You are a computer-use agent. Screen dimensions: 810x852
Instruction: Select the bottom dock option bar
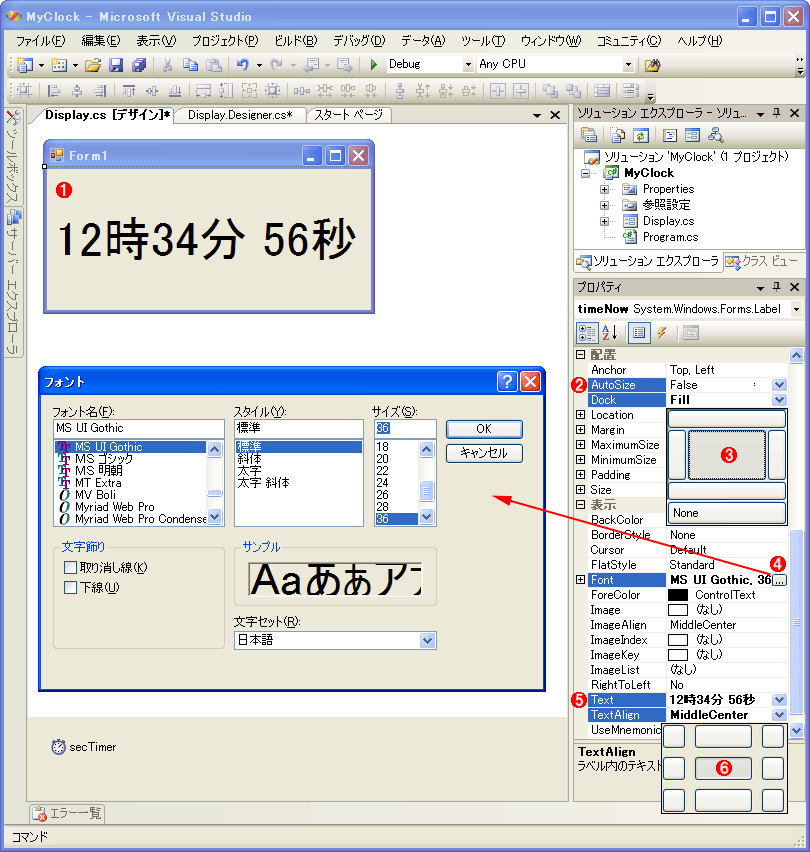coord(727,491)
